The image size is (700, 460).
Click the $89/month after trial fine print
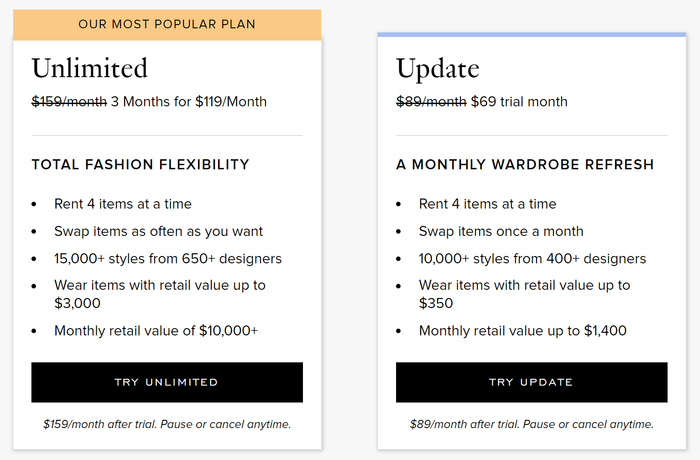[x=531, y=424]
